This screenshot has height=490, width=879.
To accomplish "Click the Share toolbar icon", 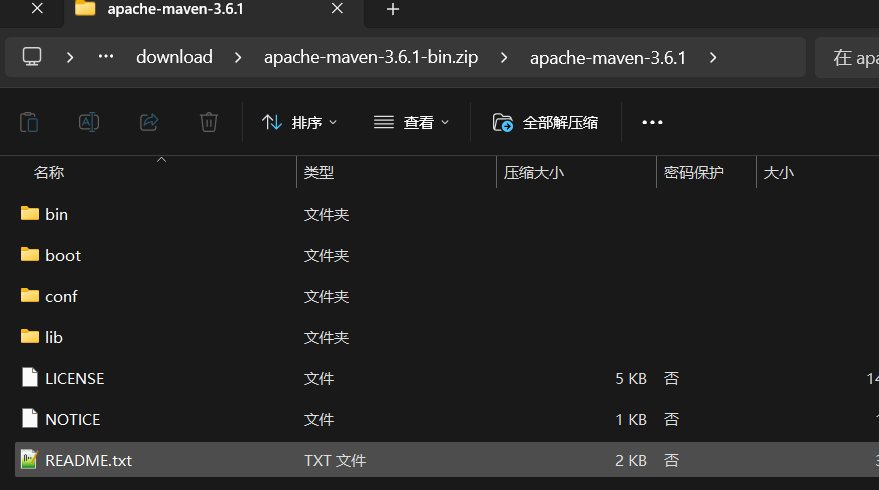I will click(x=149, y=122).
